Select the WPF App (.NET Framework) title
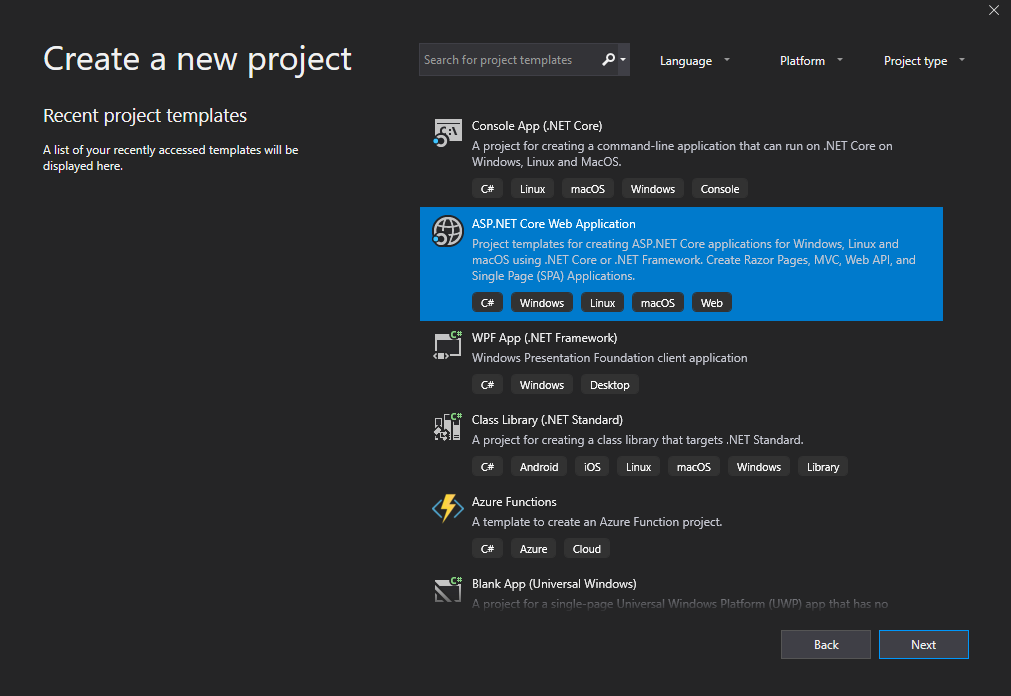This screenshot has height=696, width=1011. tap(544, 338)
